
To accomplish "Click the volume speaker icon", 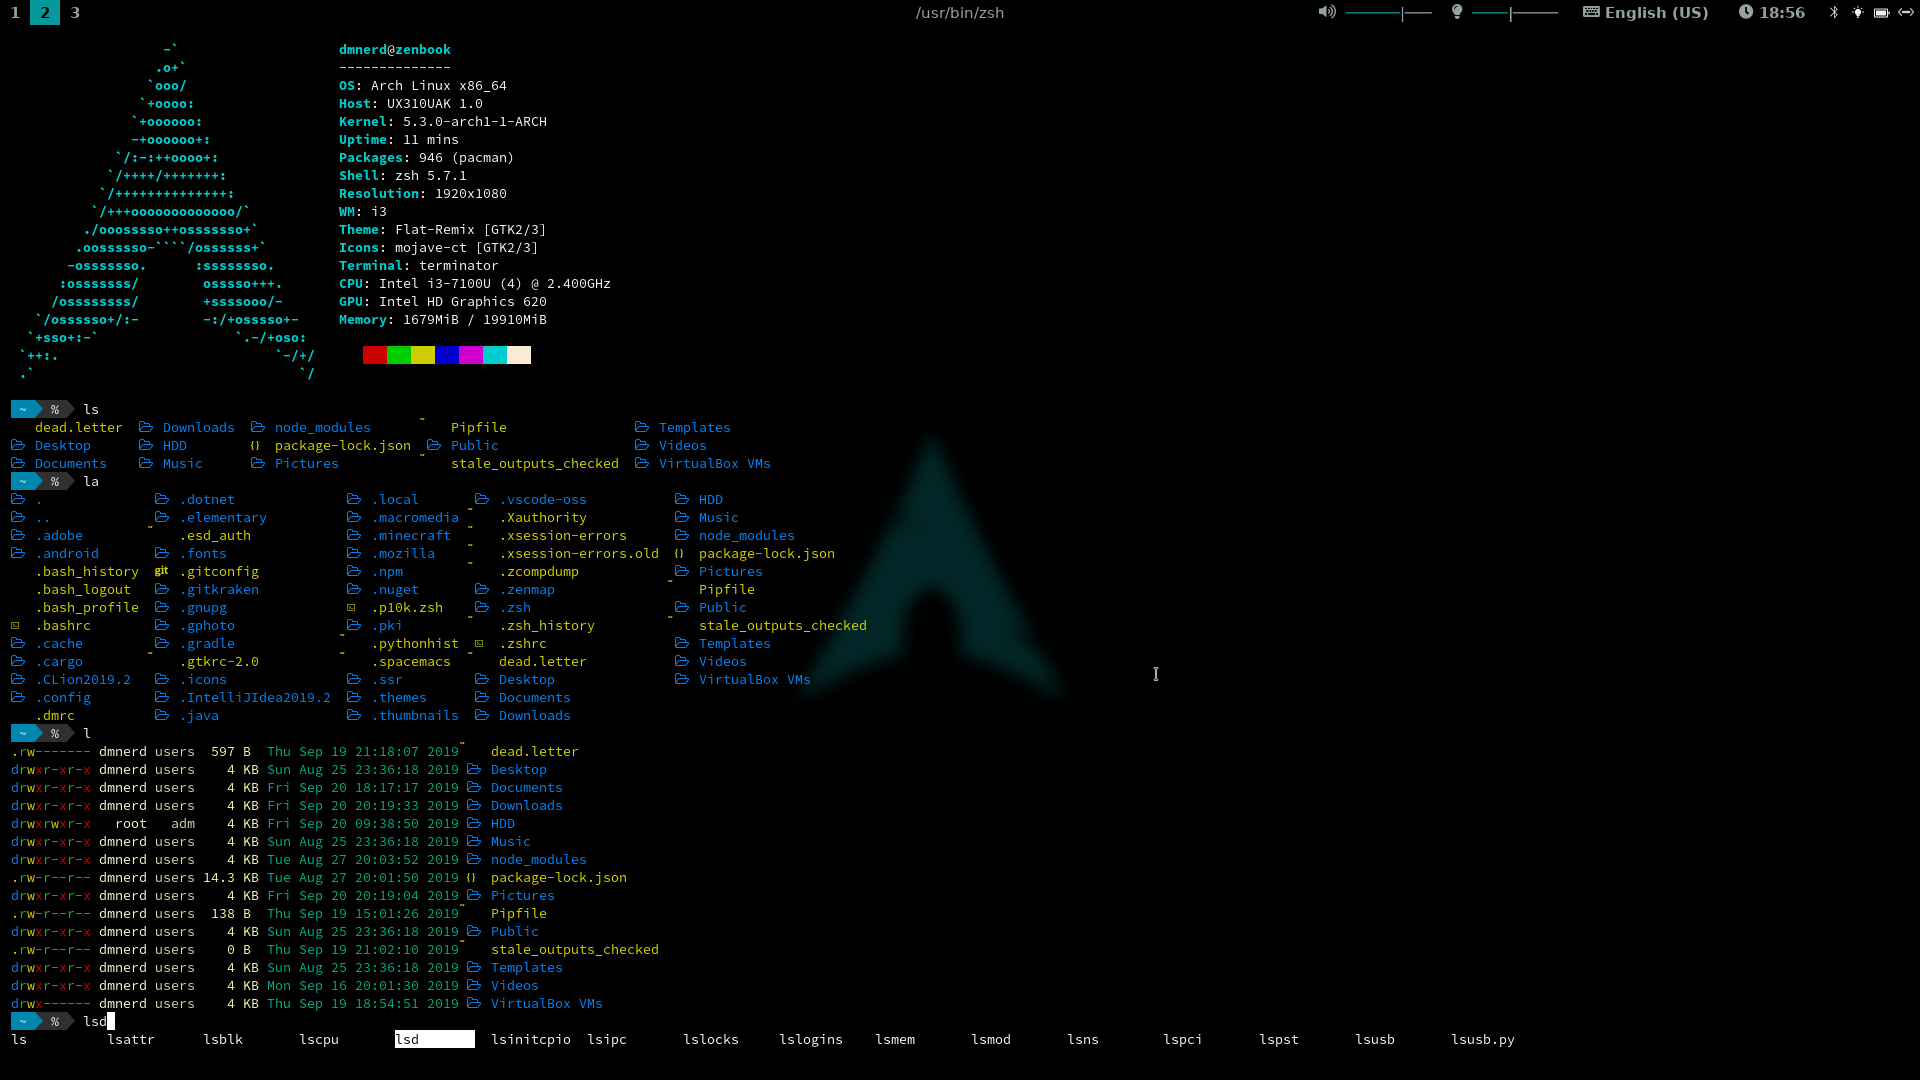I will (x=1326, y=12).
